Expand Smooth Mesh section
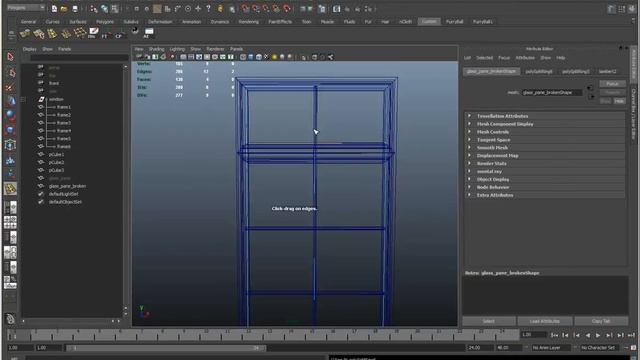Viewport: 640px width, 360px height. point(469,147)
